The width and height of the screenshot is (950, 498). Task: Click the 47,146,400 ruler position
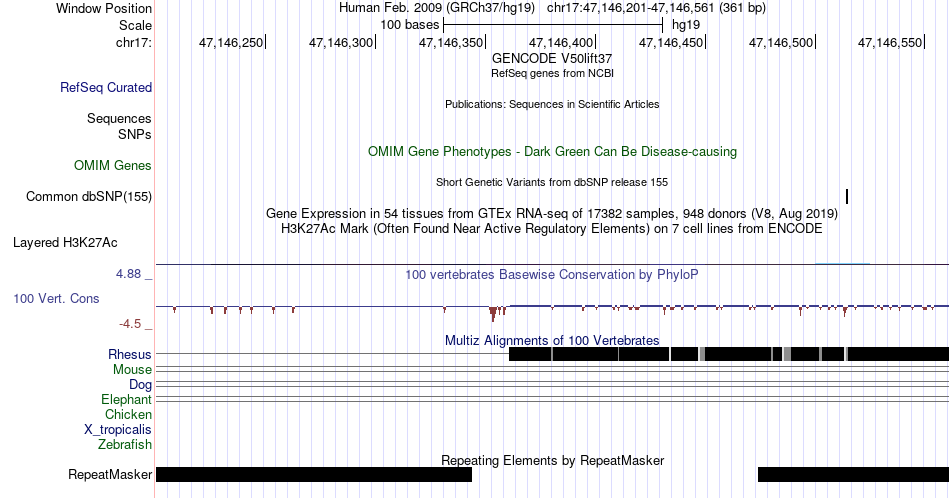tap(561, 42)
